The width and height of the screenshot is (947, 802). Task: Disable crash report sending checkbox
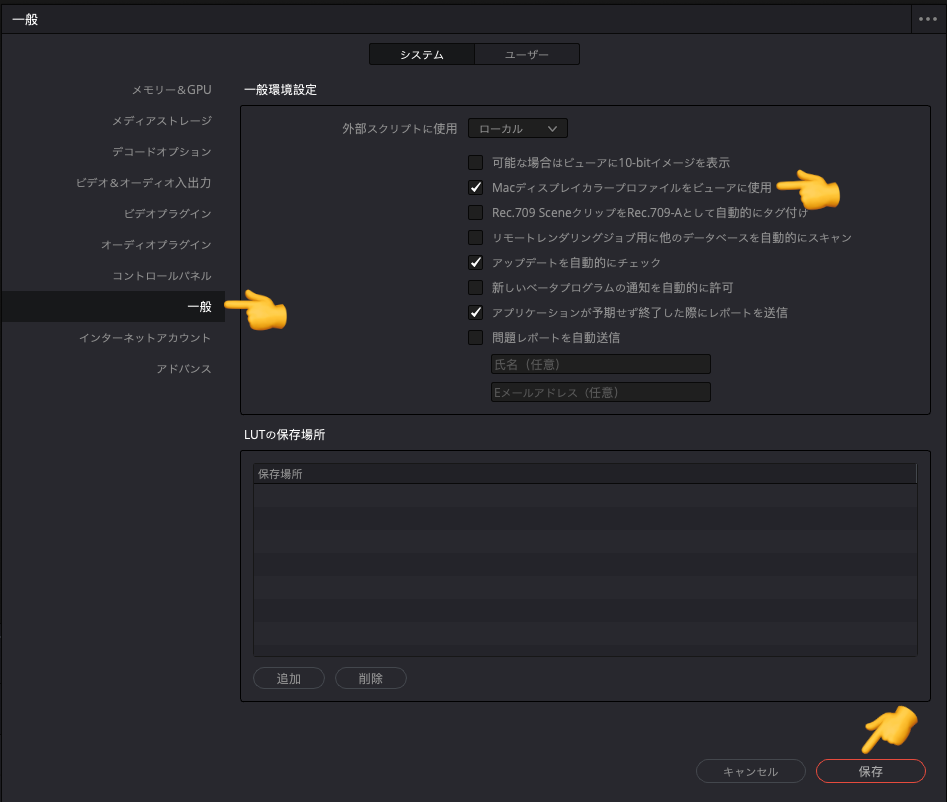click(476, 312)
